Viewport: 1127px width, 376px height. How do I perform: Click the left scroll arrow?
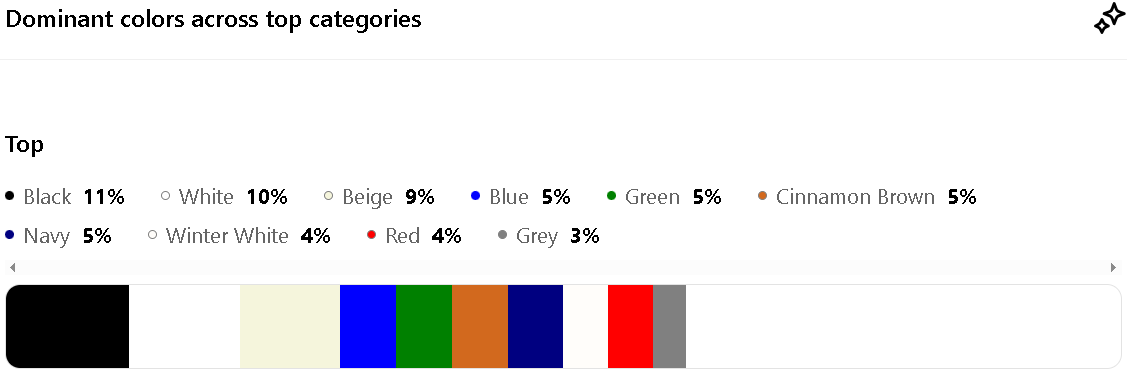[12, 267]
